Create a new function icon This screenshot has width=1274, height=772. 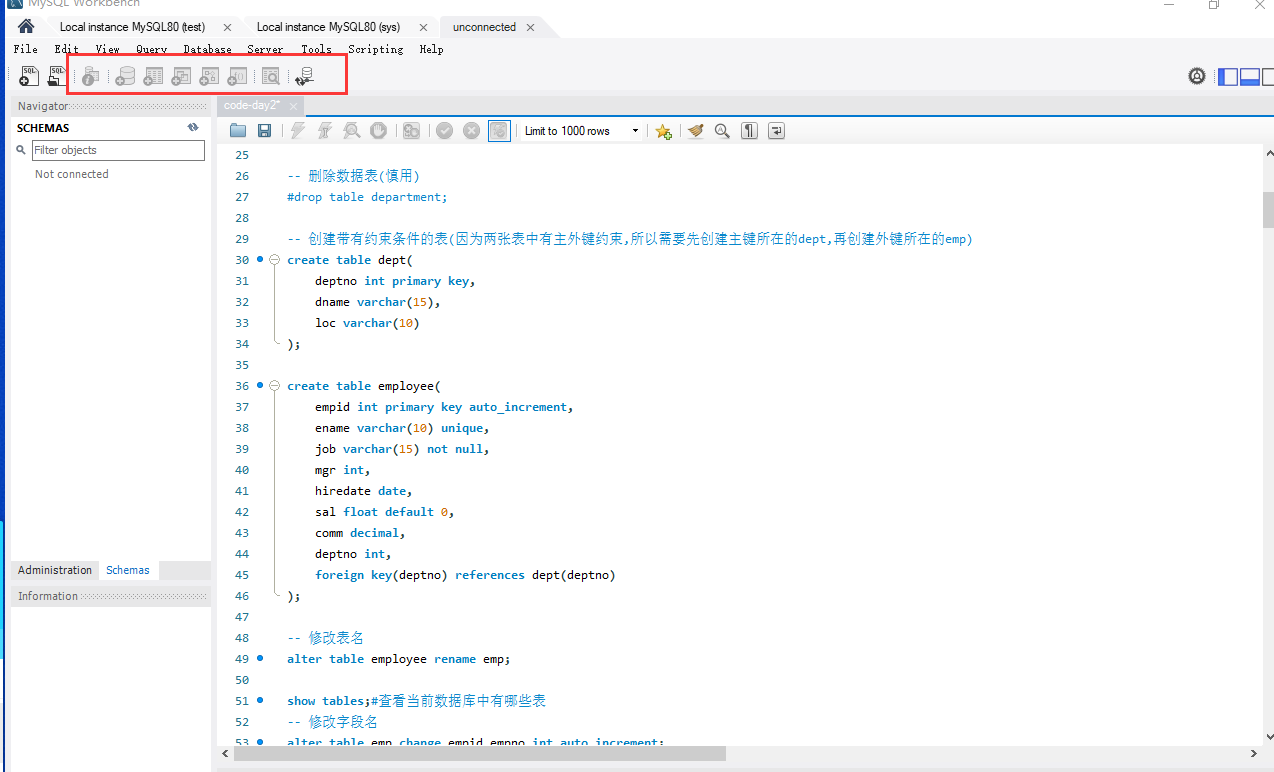[237, 76]
